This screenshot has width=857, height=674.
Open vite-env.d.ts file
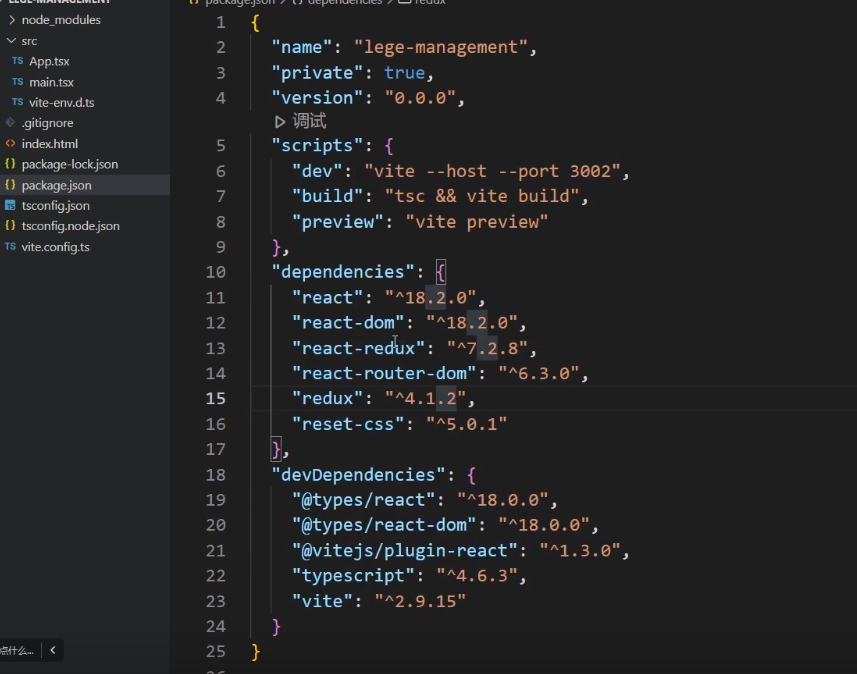coord(62,102)
